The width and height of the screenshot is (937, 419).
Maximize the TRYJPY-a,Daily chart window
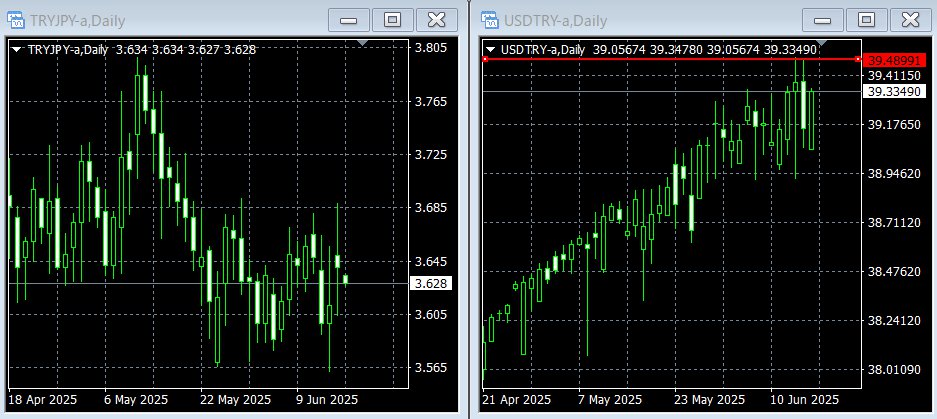pyautogui.click(x=392, y=20)
